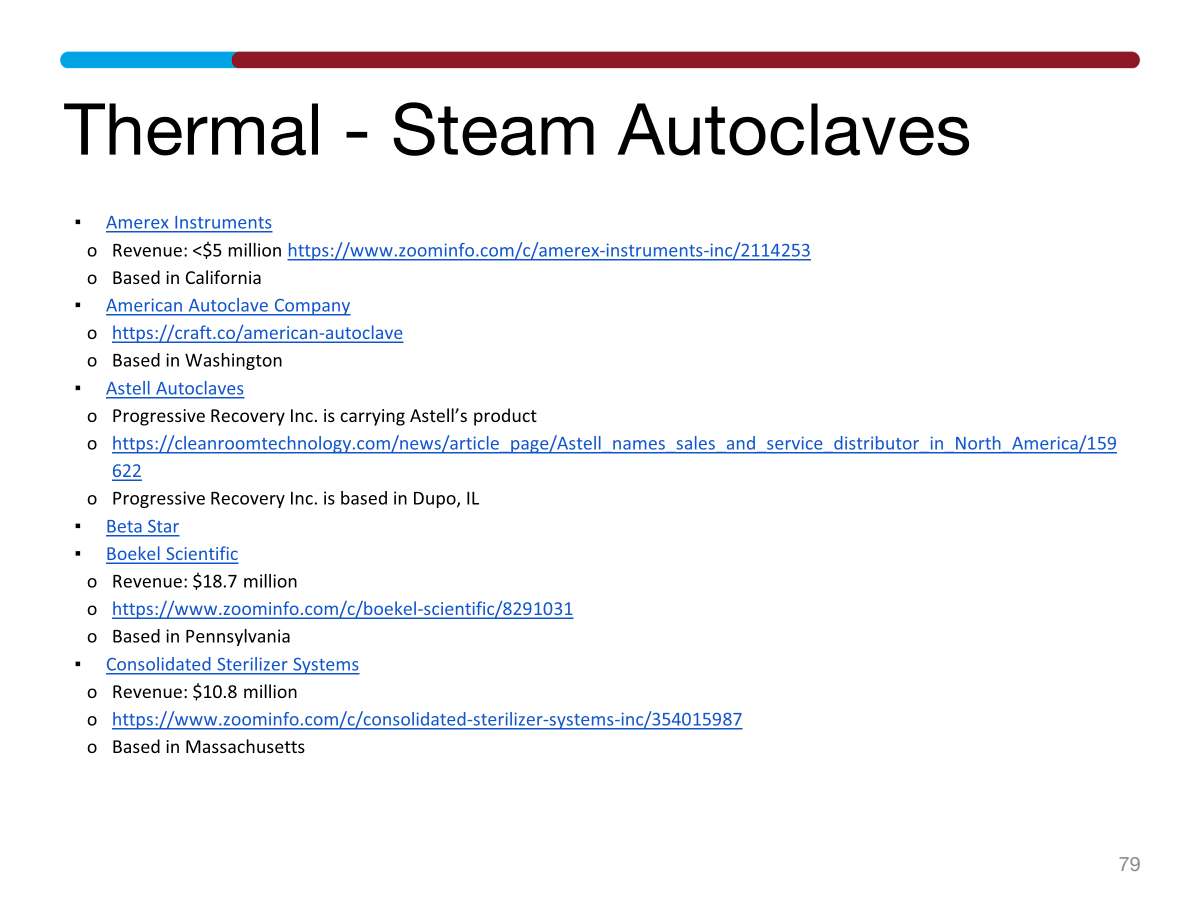The image size is (1200, 900).
Task: Click the text Revenue: $18.7 million
Action: tap(205, 581)
